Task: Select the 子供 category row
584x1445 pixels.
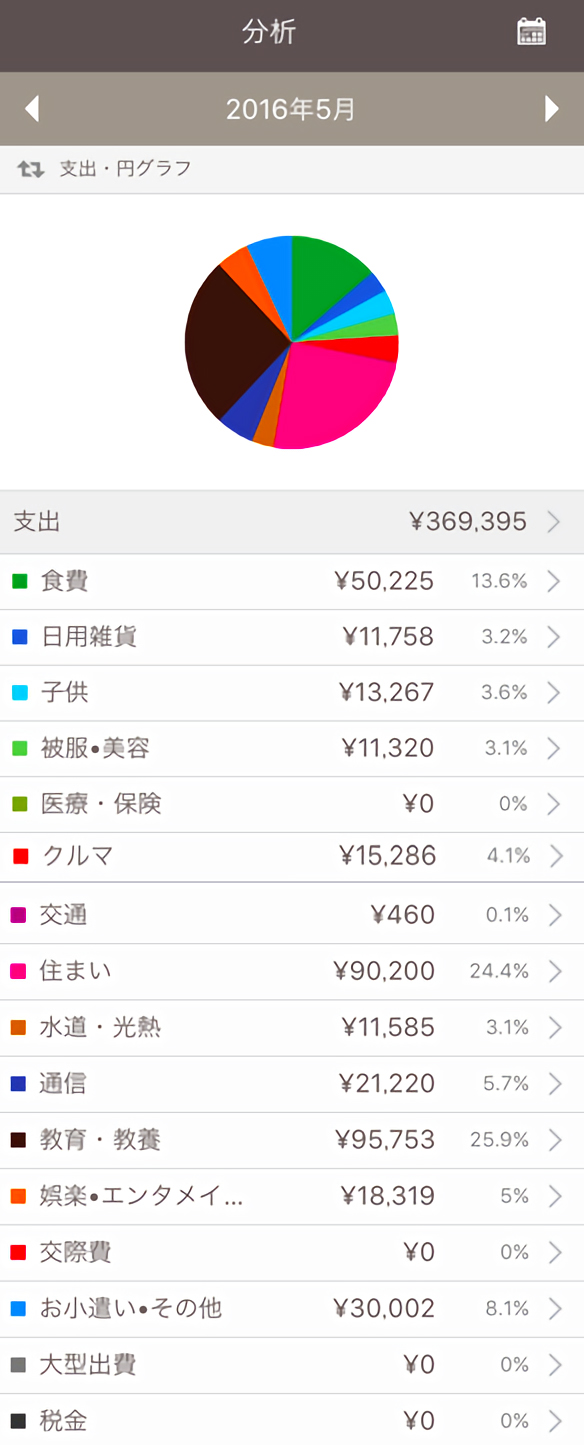Action: [x=292, y=693]
